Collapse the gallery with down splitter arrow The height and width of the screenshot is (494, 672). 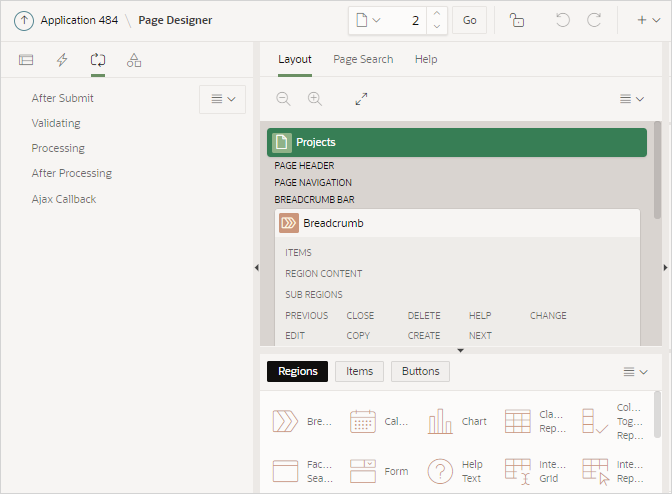461,350
